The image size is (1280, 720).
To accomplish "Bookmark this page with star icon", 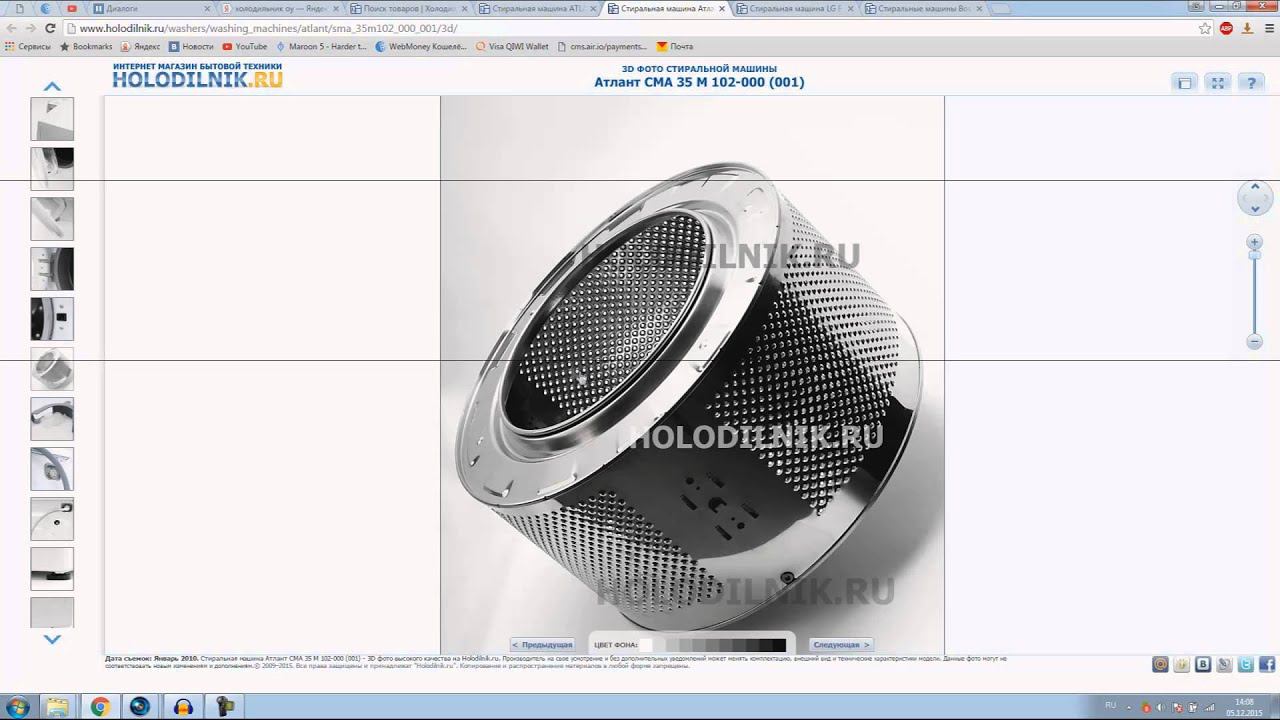I will pos(1205,28).
